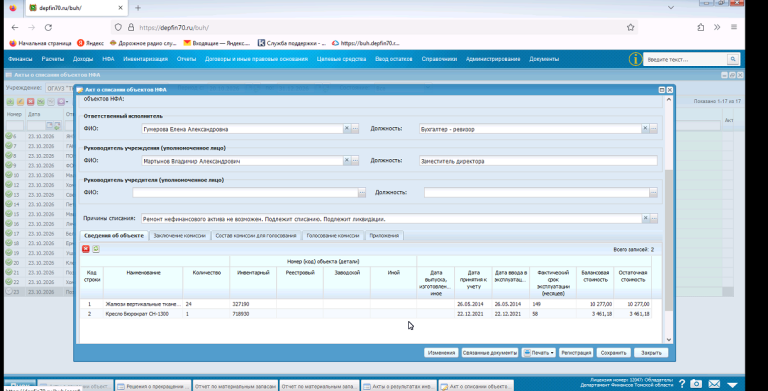Open lookup for Мартынов Владимир Александрович field
Screen dimensions: 768x391
(x=355, y=160)
